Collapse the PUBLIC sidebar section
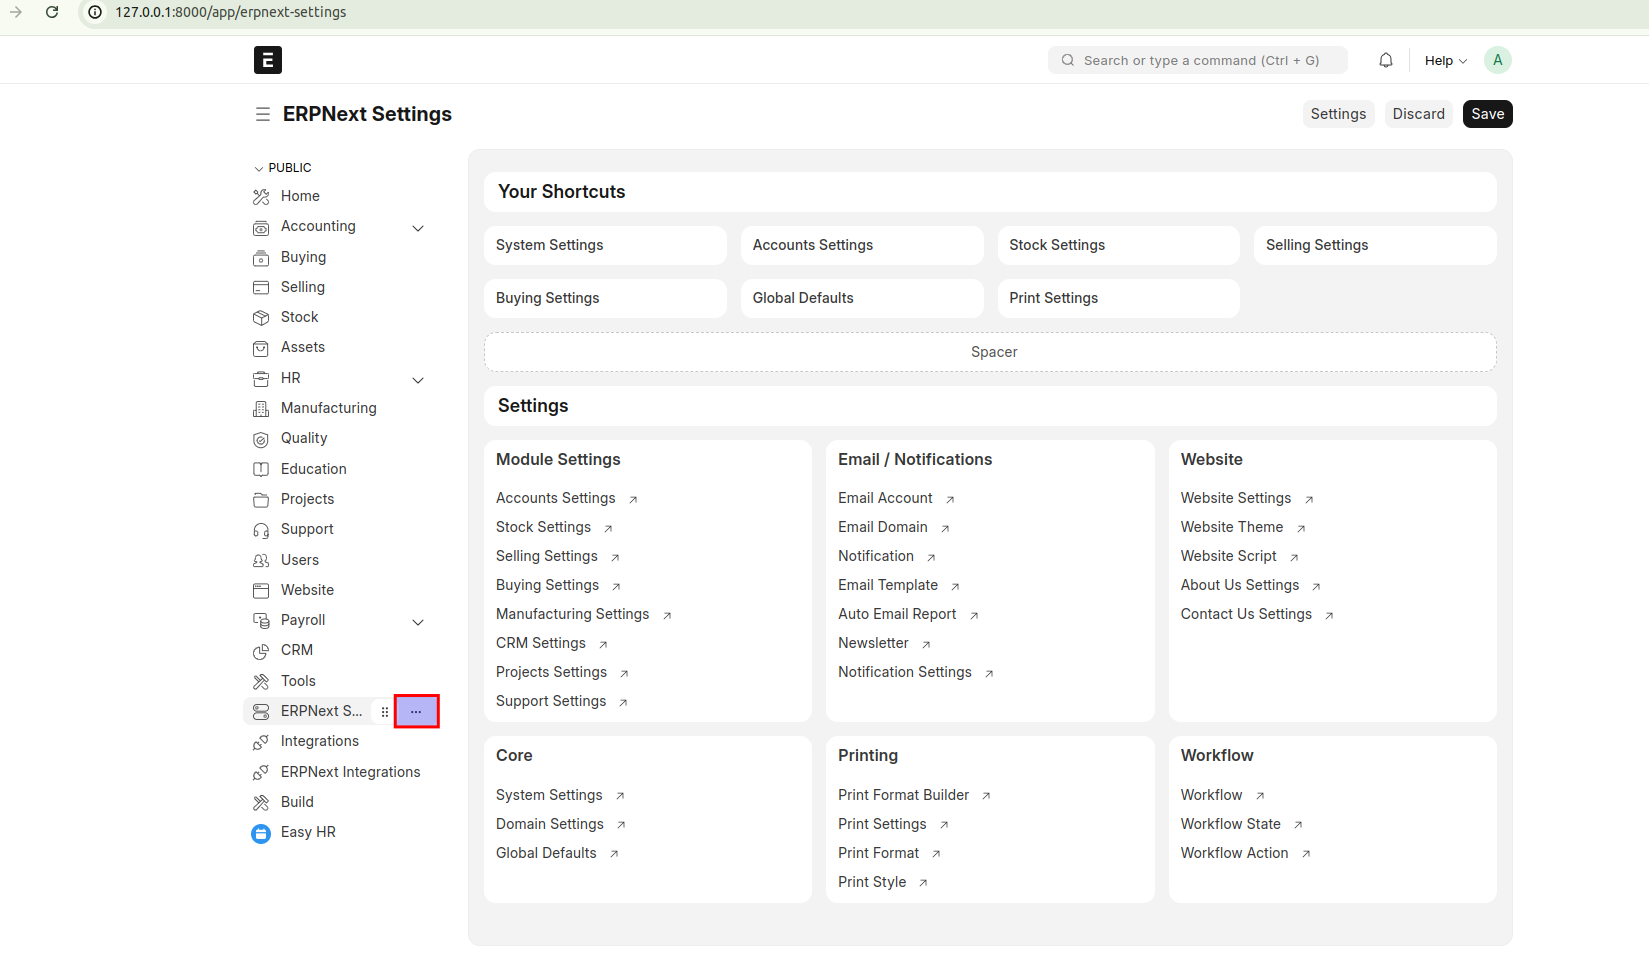Viewport: 1649px width, 977px height. 283,168
